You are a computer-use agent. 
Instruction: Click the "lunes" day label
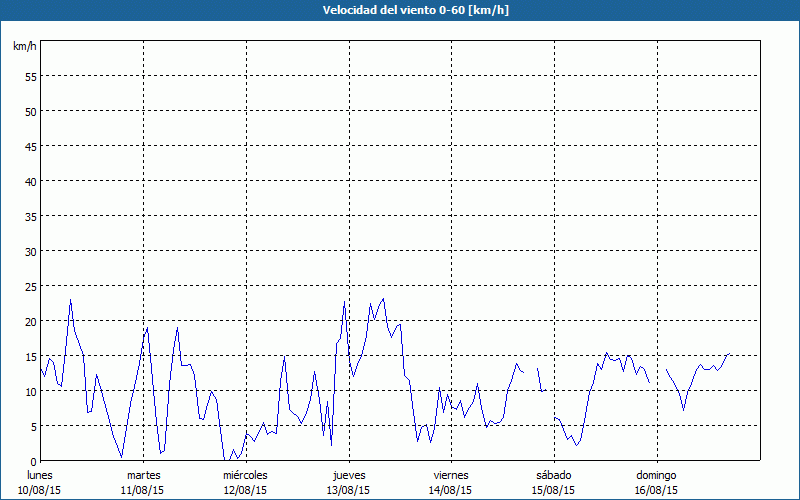[x=40, y=475]
